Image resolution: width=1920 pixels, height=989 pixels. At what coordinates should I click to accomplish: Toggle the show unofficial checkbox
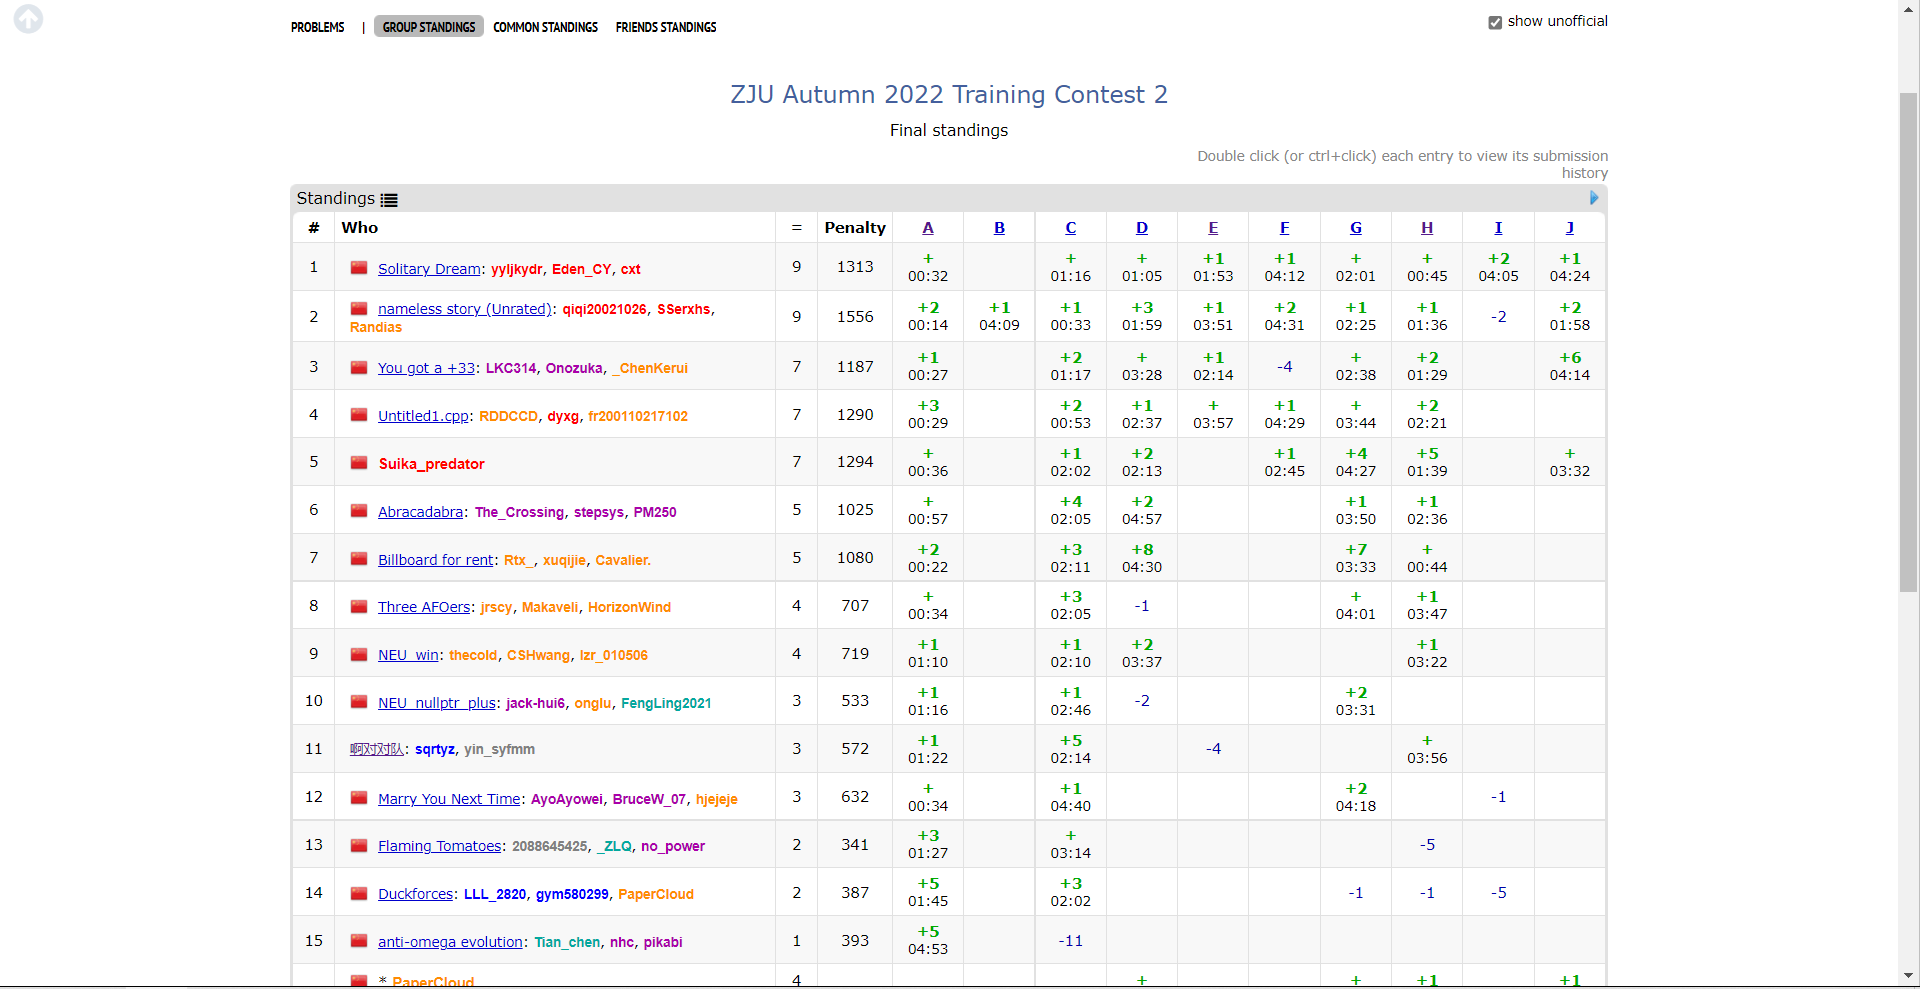click(x=1495, y=22)
